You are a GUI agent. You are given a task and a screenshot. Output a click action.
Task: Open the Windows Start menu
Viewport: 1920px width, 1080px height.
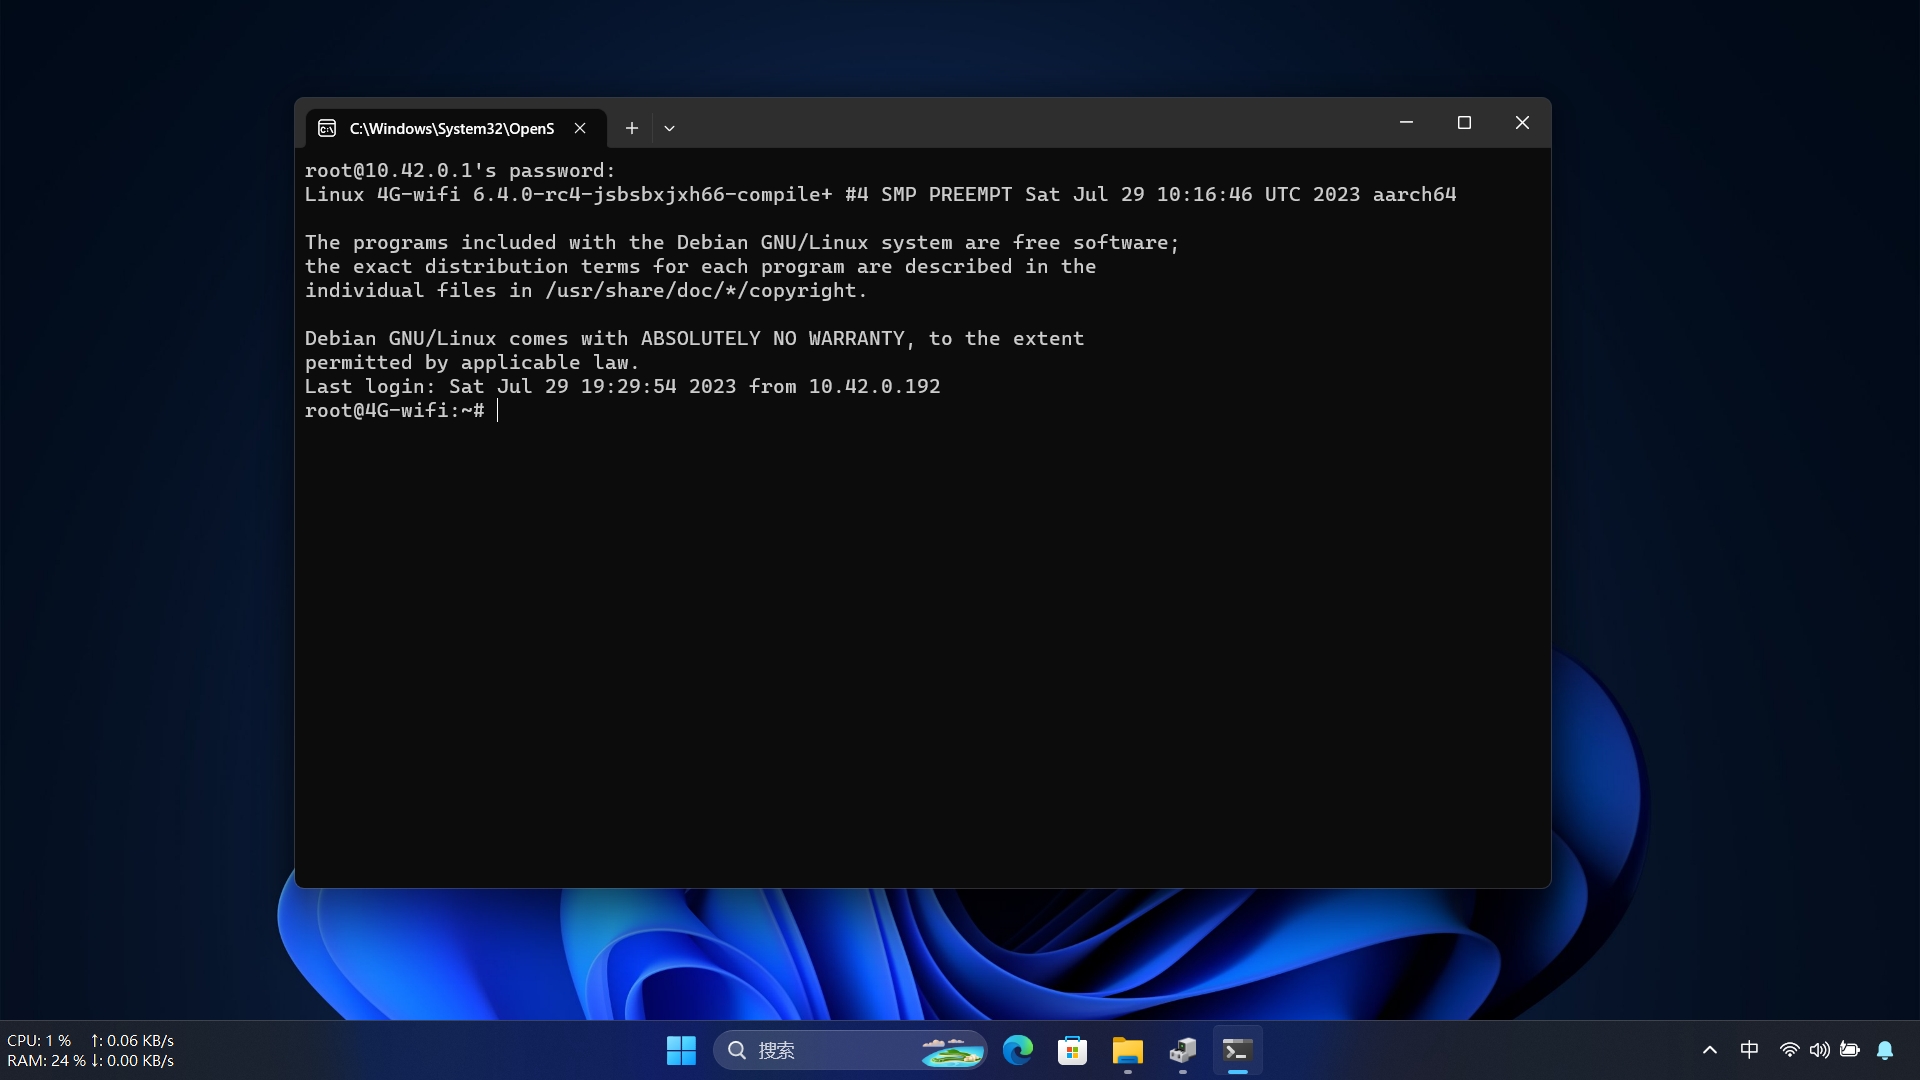681,1050
